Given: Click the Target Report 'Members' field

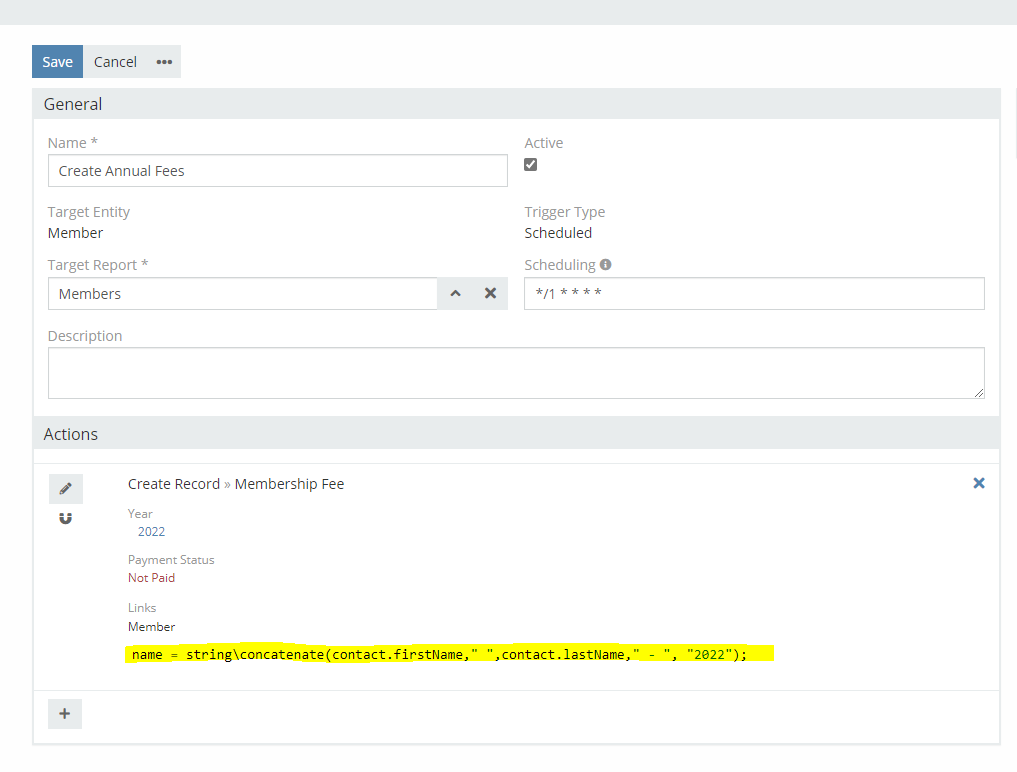Looking at the screenshot, I should pyautogui.click(x=242, y=294).
